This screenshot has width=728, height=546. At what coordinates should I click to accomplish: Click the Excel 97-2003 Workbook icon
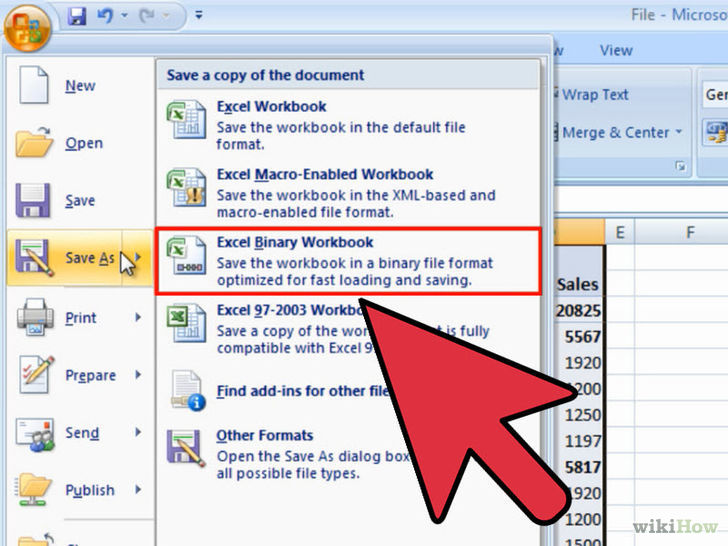[x=186, y=323]
